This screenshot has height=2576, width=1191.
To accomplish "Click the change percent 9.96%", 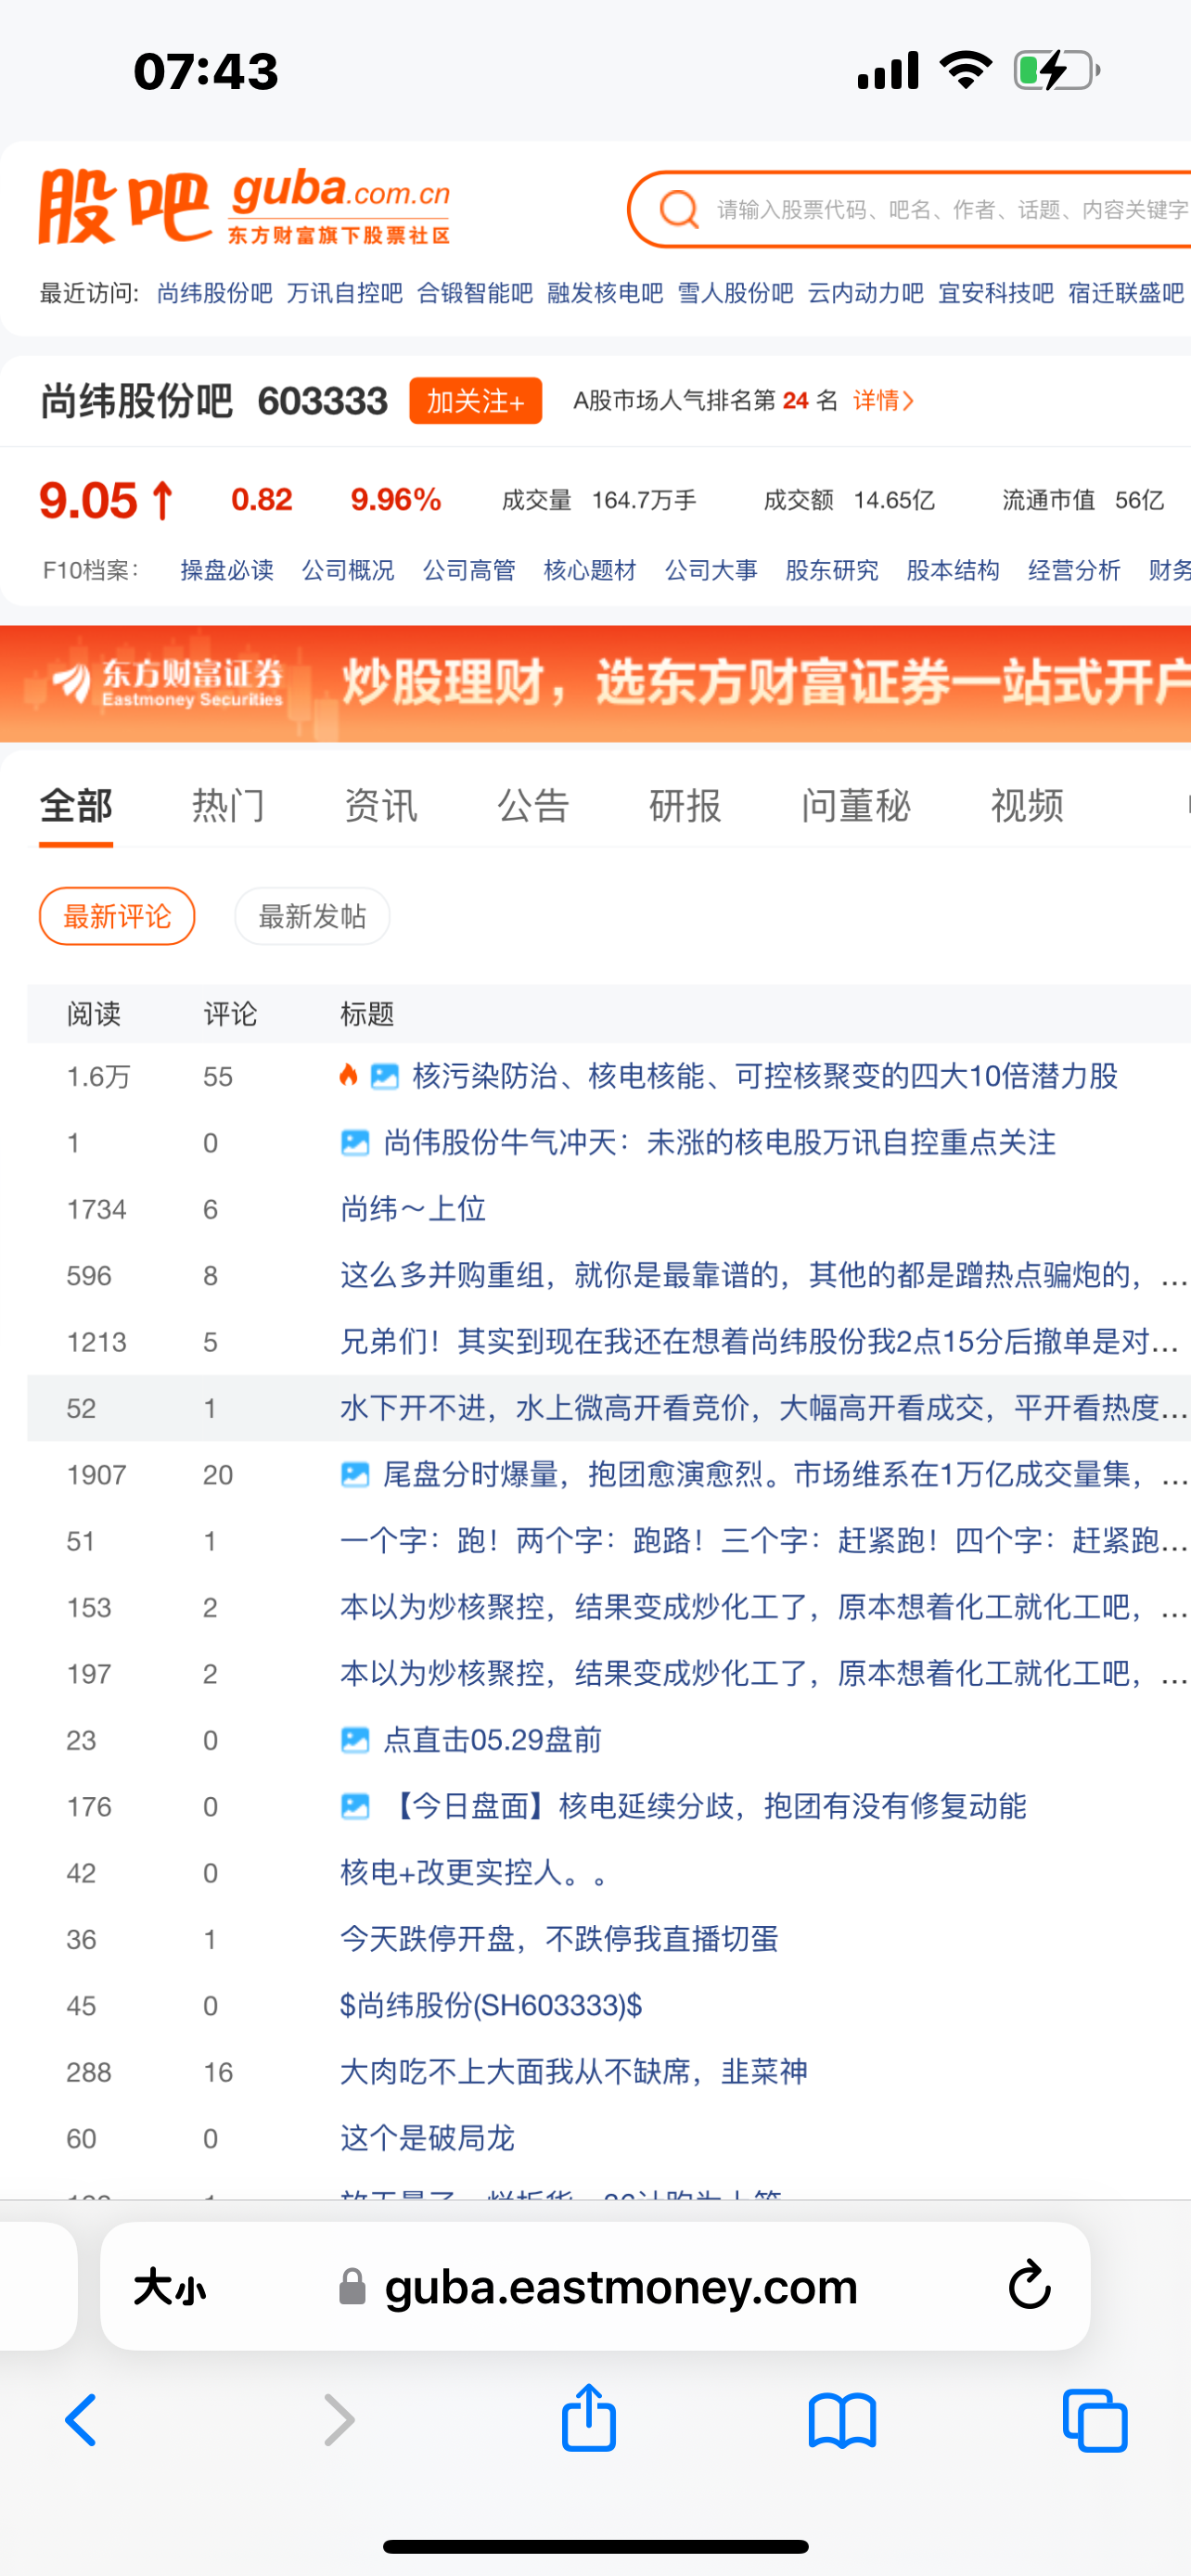I will [396, 499].
